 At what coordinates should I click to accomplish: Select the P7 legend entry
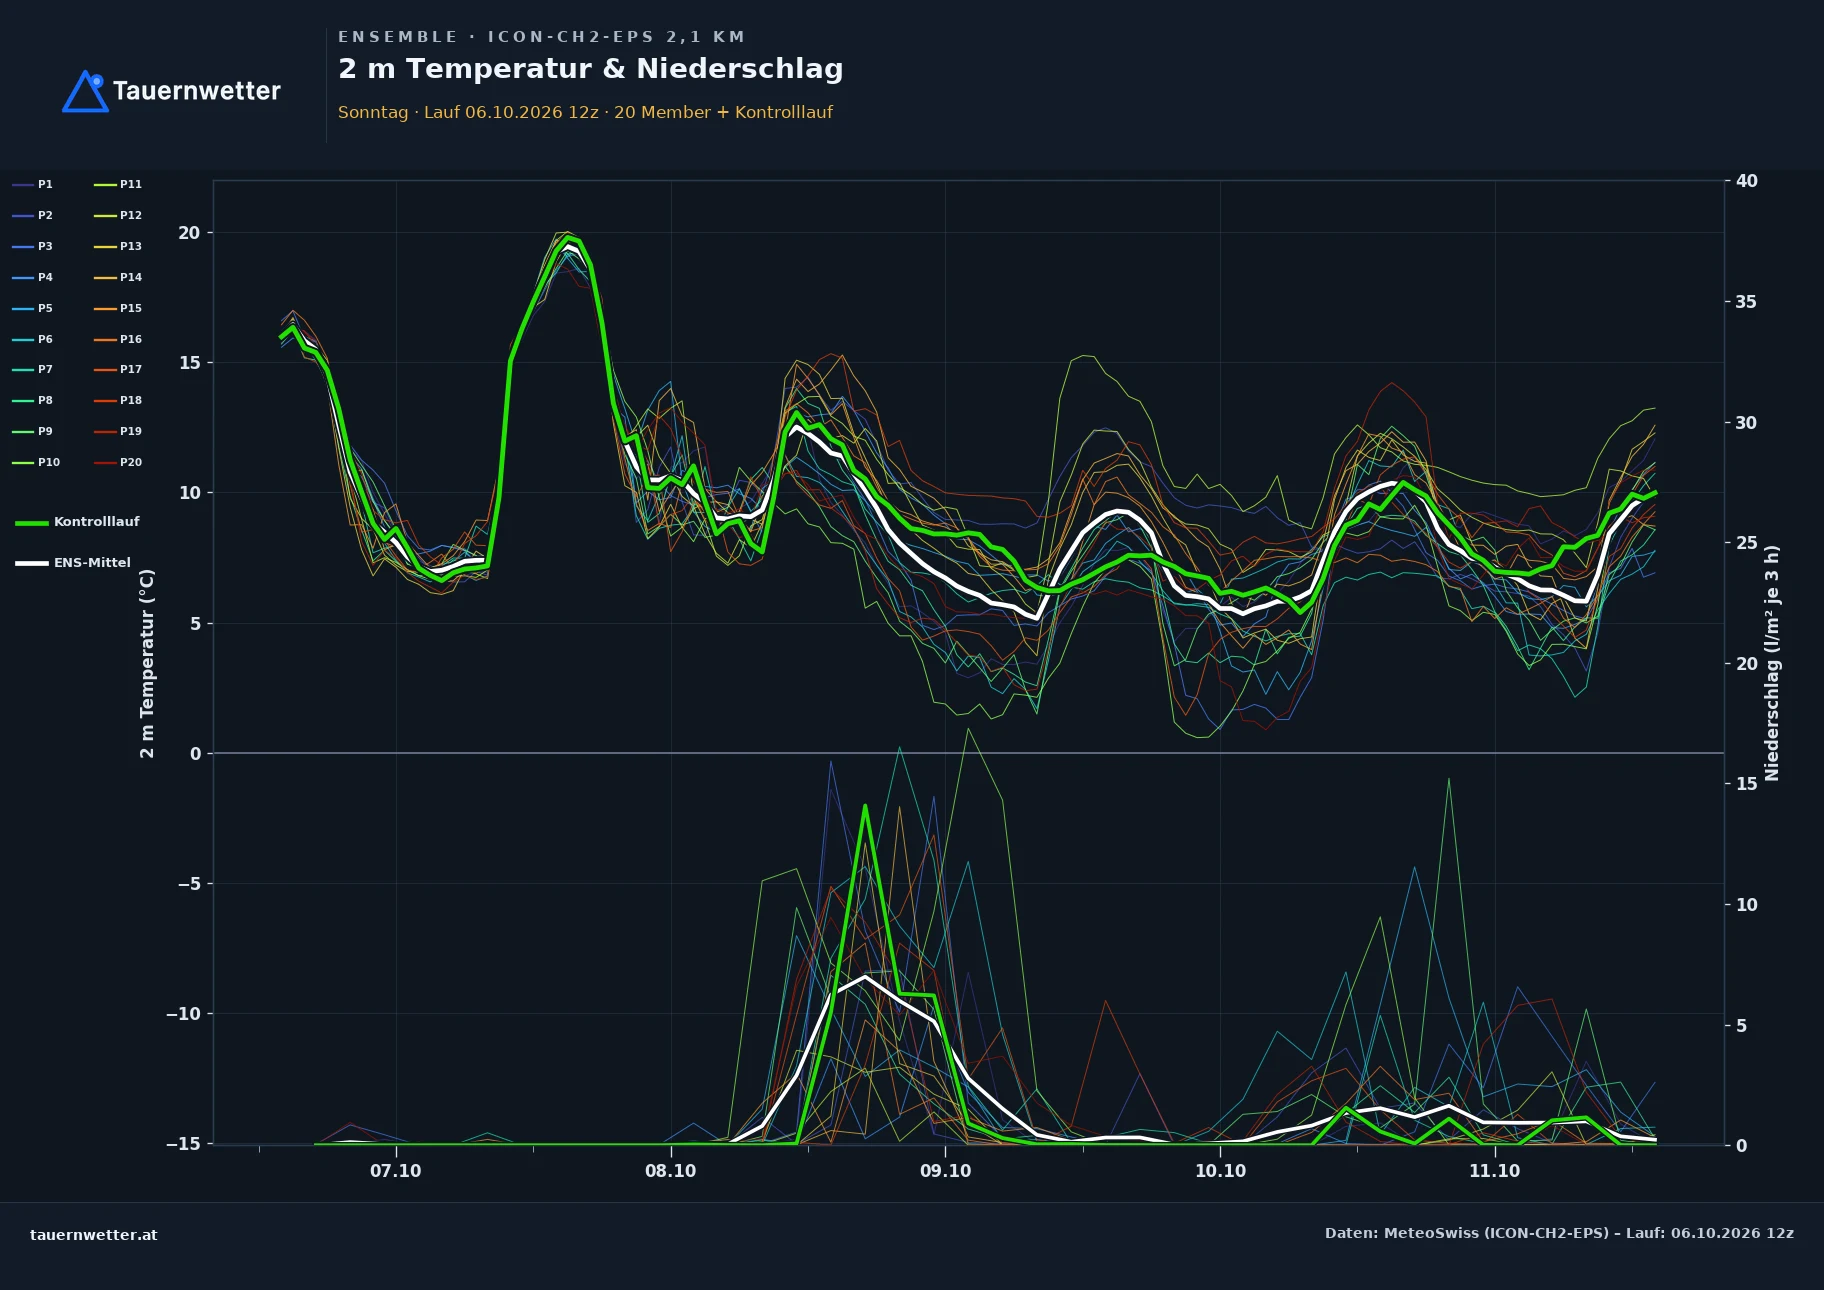[x=33, y=369]
